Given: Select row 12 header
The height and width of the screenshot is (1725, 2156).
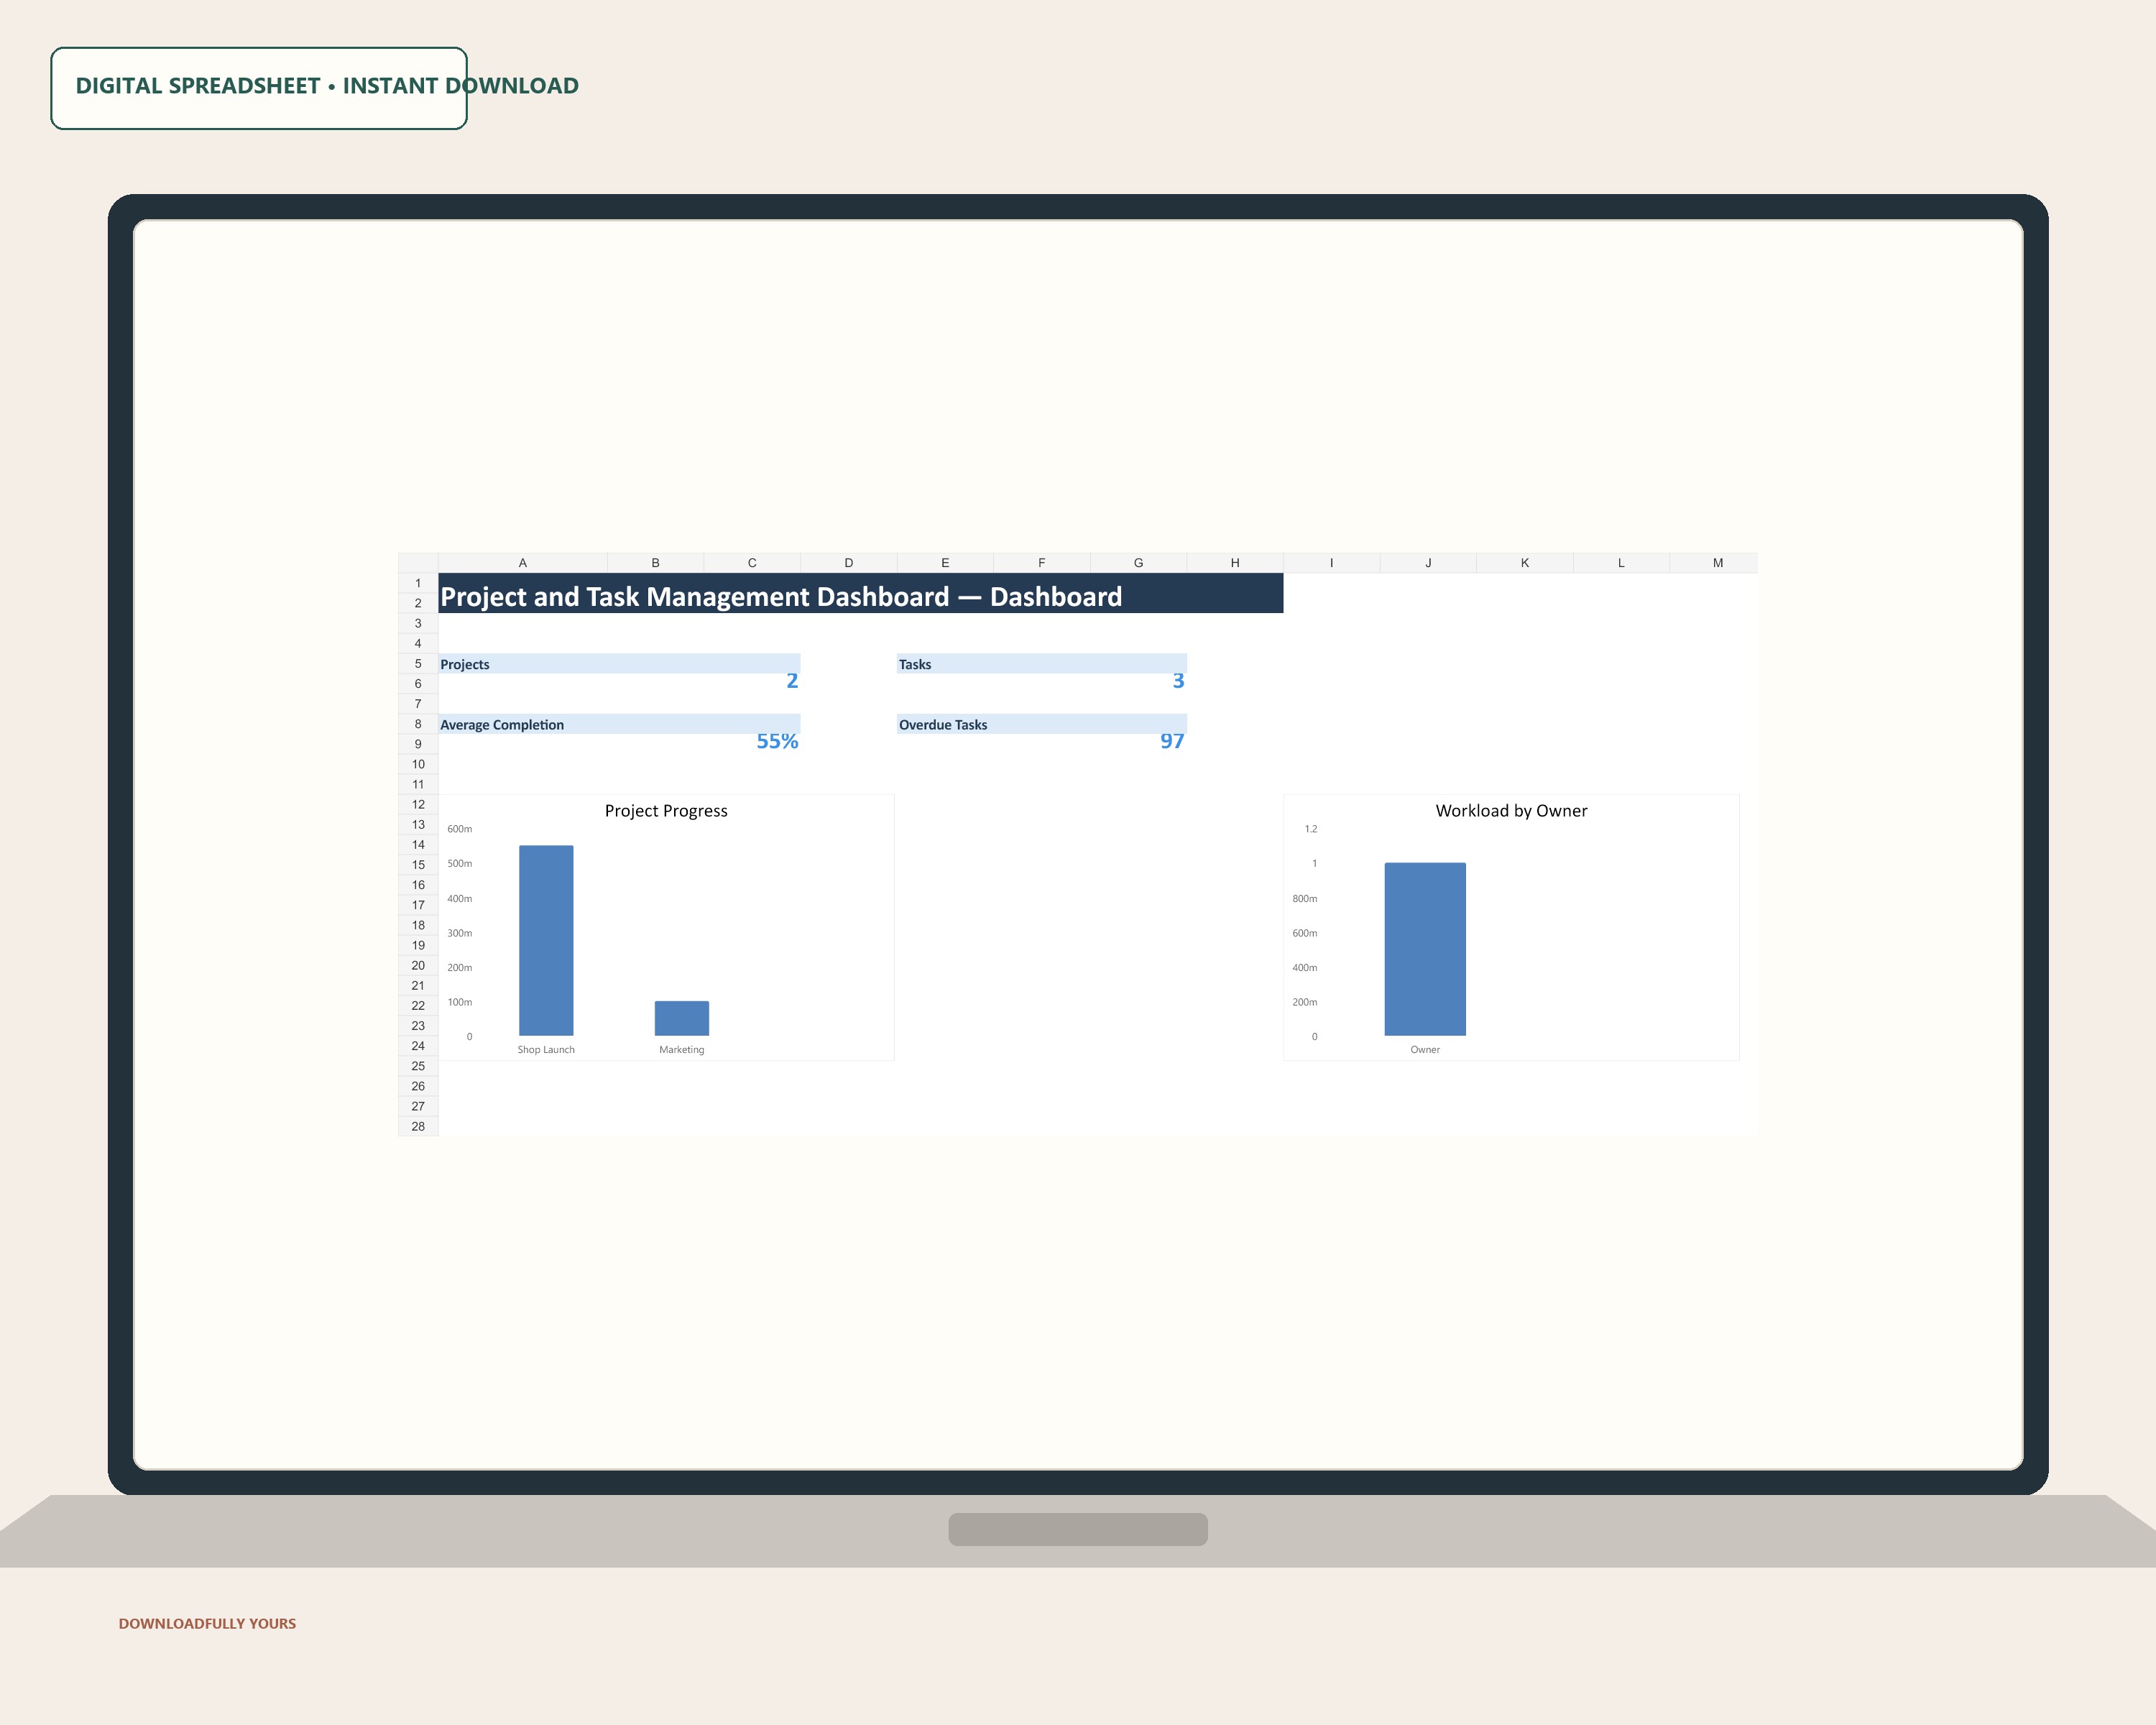Looking at the screenshot, I should 418,805.
